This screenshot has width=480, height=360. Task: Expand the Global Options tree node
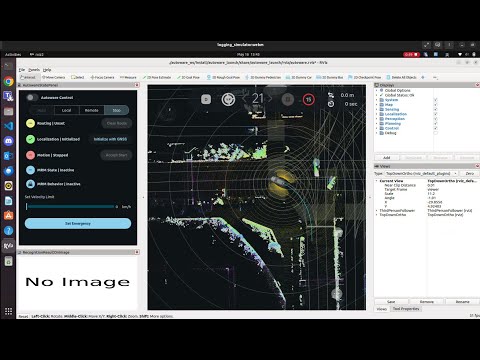click(x=377, y=90)
